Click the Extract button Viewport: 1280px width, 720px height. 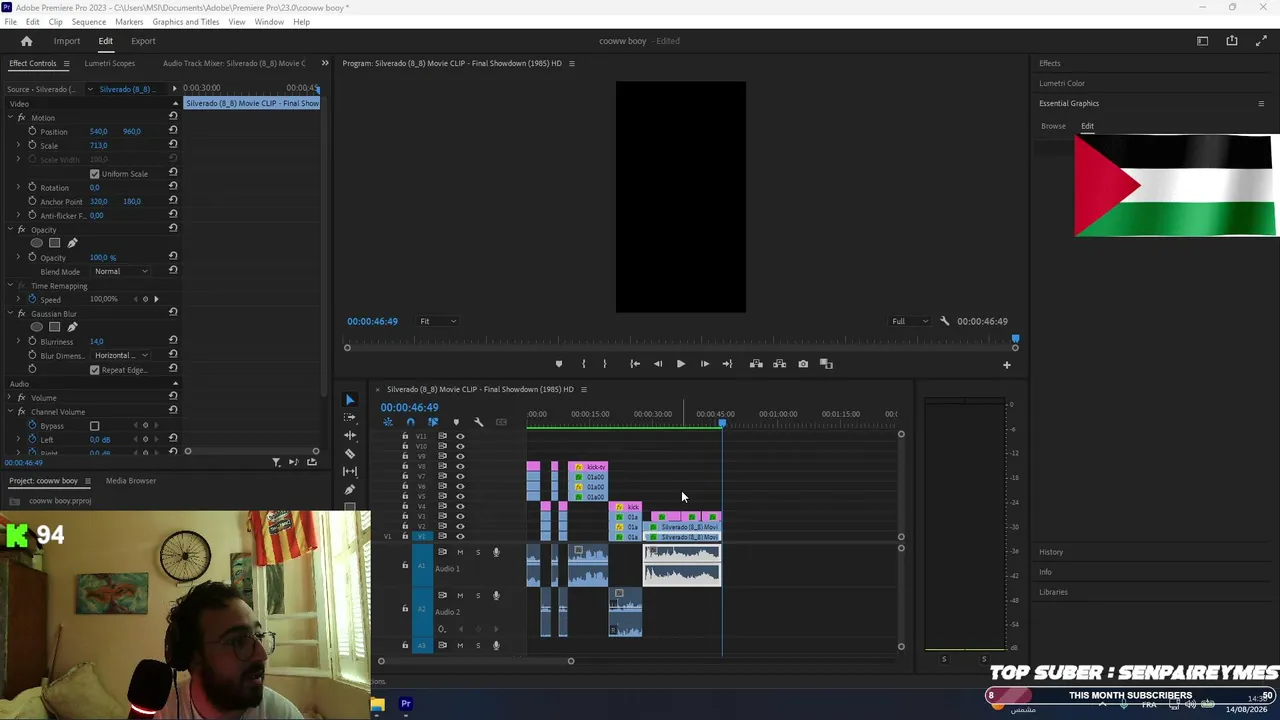tap(779, 364)
